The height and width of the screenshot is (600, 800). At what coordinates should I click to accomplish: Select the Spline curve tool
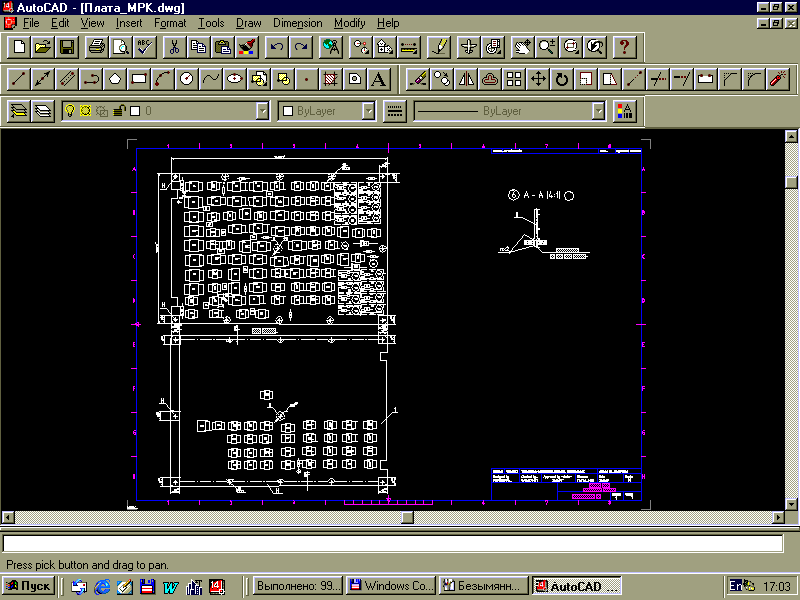(211, 79)
